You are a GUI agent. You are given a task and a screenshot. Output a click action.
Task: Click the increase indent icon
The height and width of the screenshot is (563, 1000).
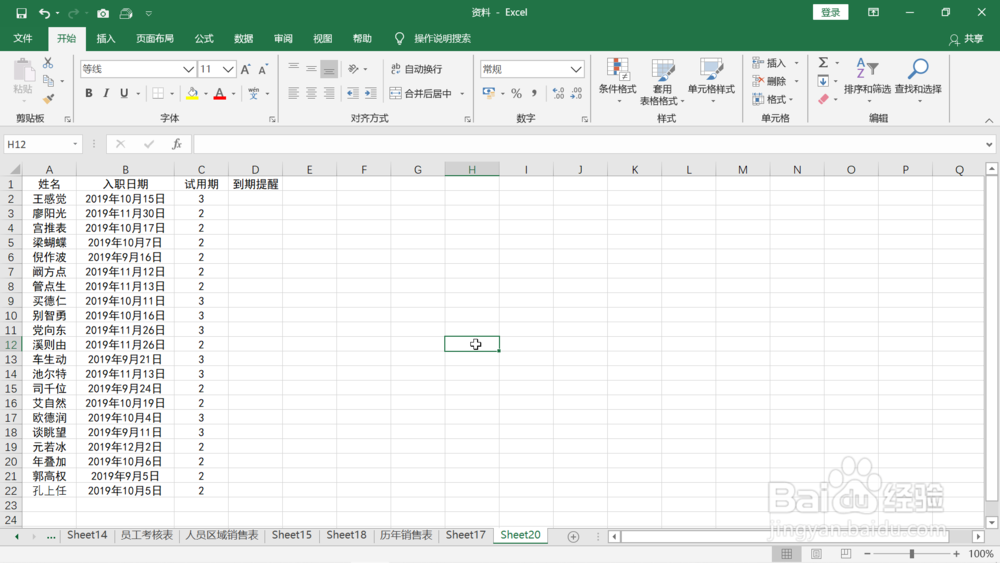(371, 93)
